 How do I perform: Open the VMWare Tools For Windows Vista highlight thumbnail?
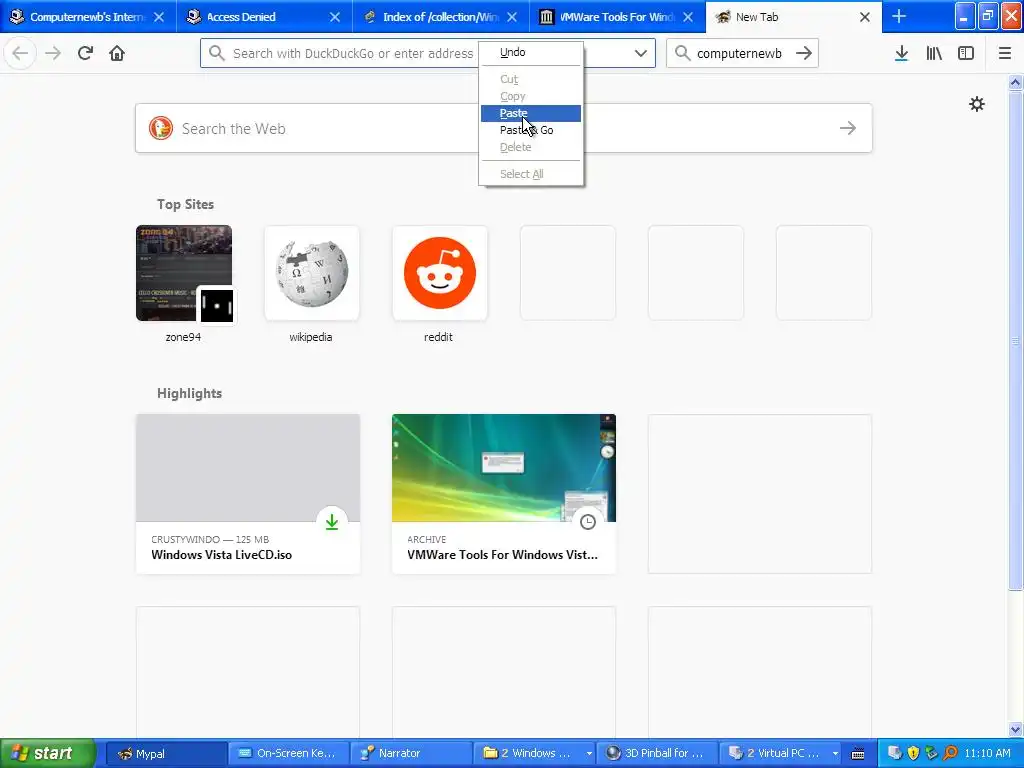click(x=504, y=468)
